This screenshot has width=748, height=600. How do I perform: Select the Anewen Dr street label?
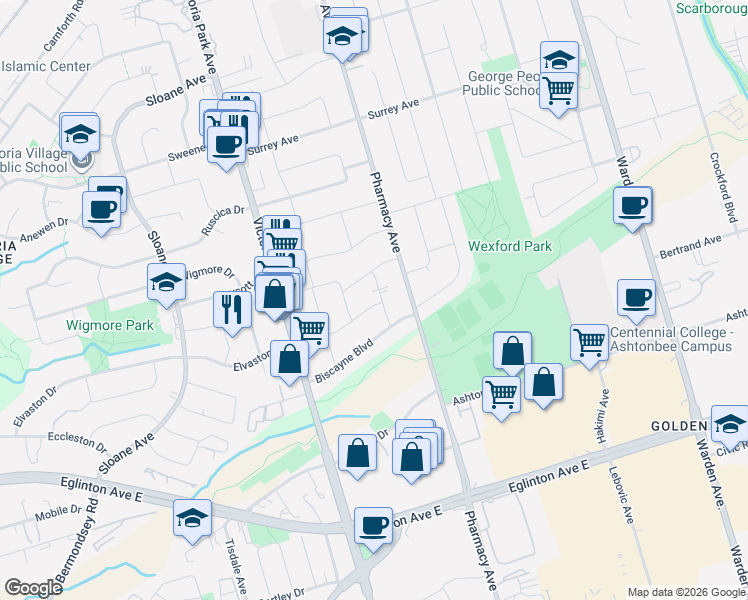[44, 230]
